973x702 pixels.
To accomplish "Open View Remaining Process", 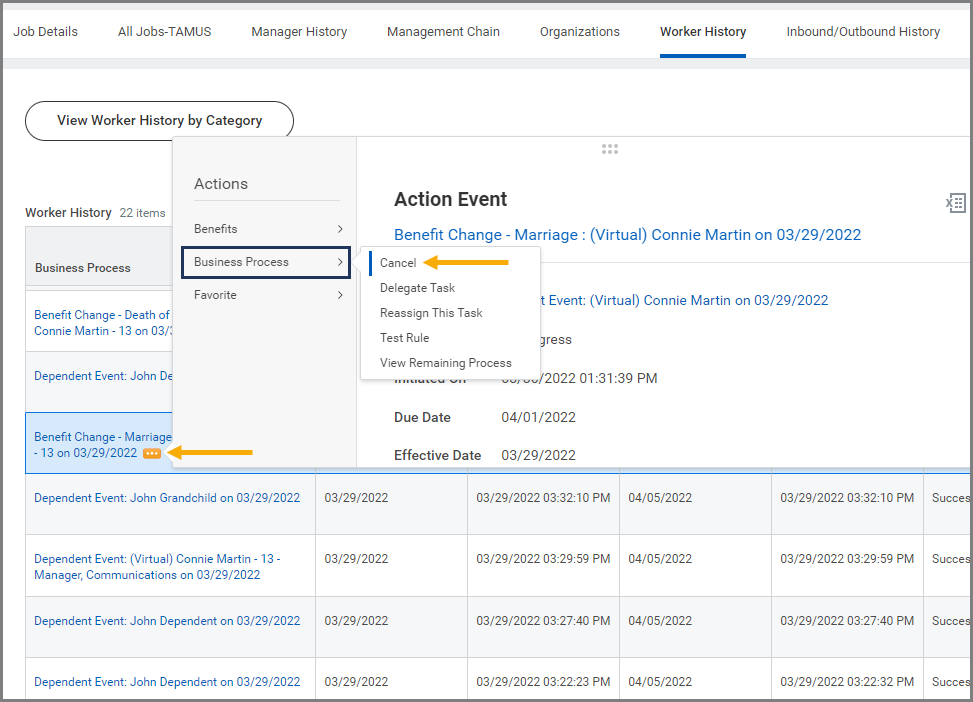I will (x=445, y=363).
